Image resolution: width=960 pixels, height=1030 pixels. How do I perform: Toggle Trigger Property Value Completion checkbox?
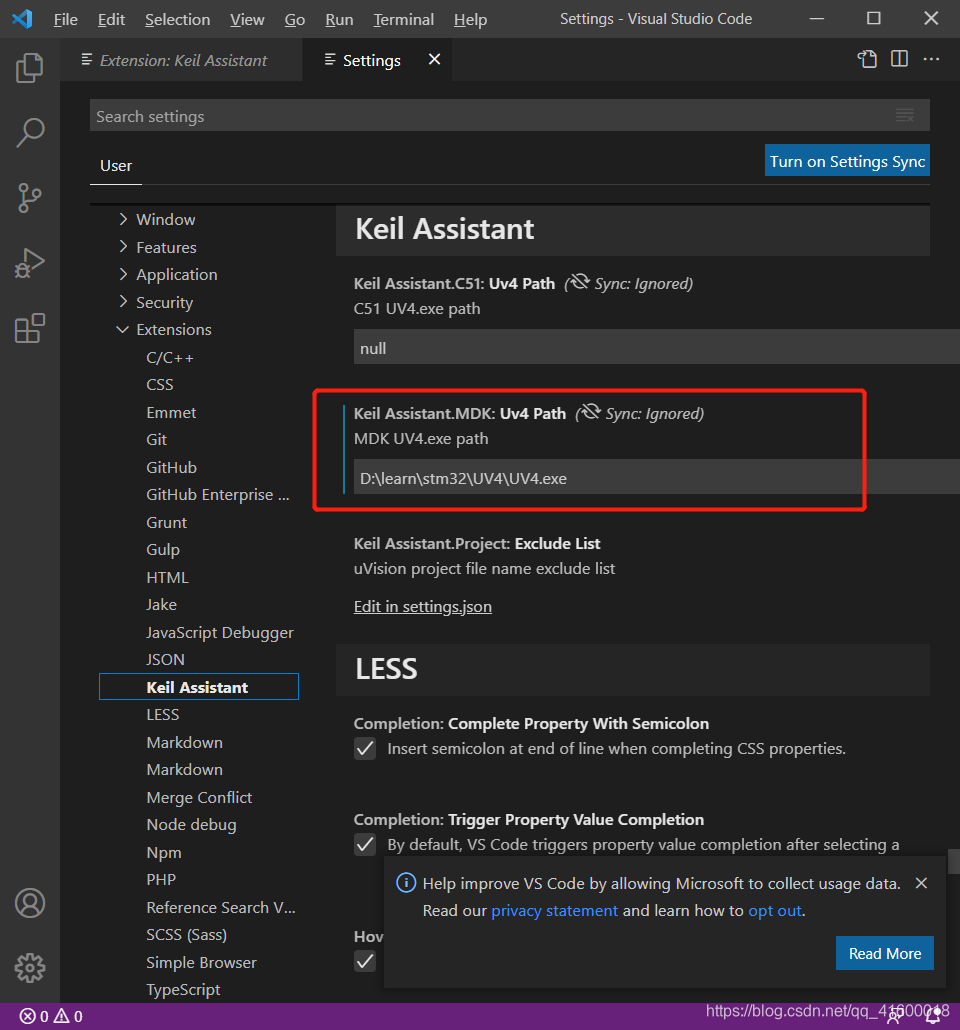pos(365,844)
